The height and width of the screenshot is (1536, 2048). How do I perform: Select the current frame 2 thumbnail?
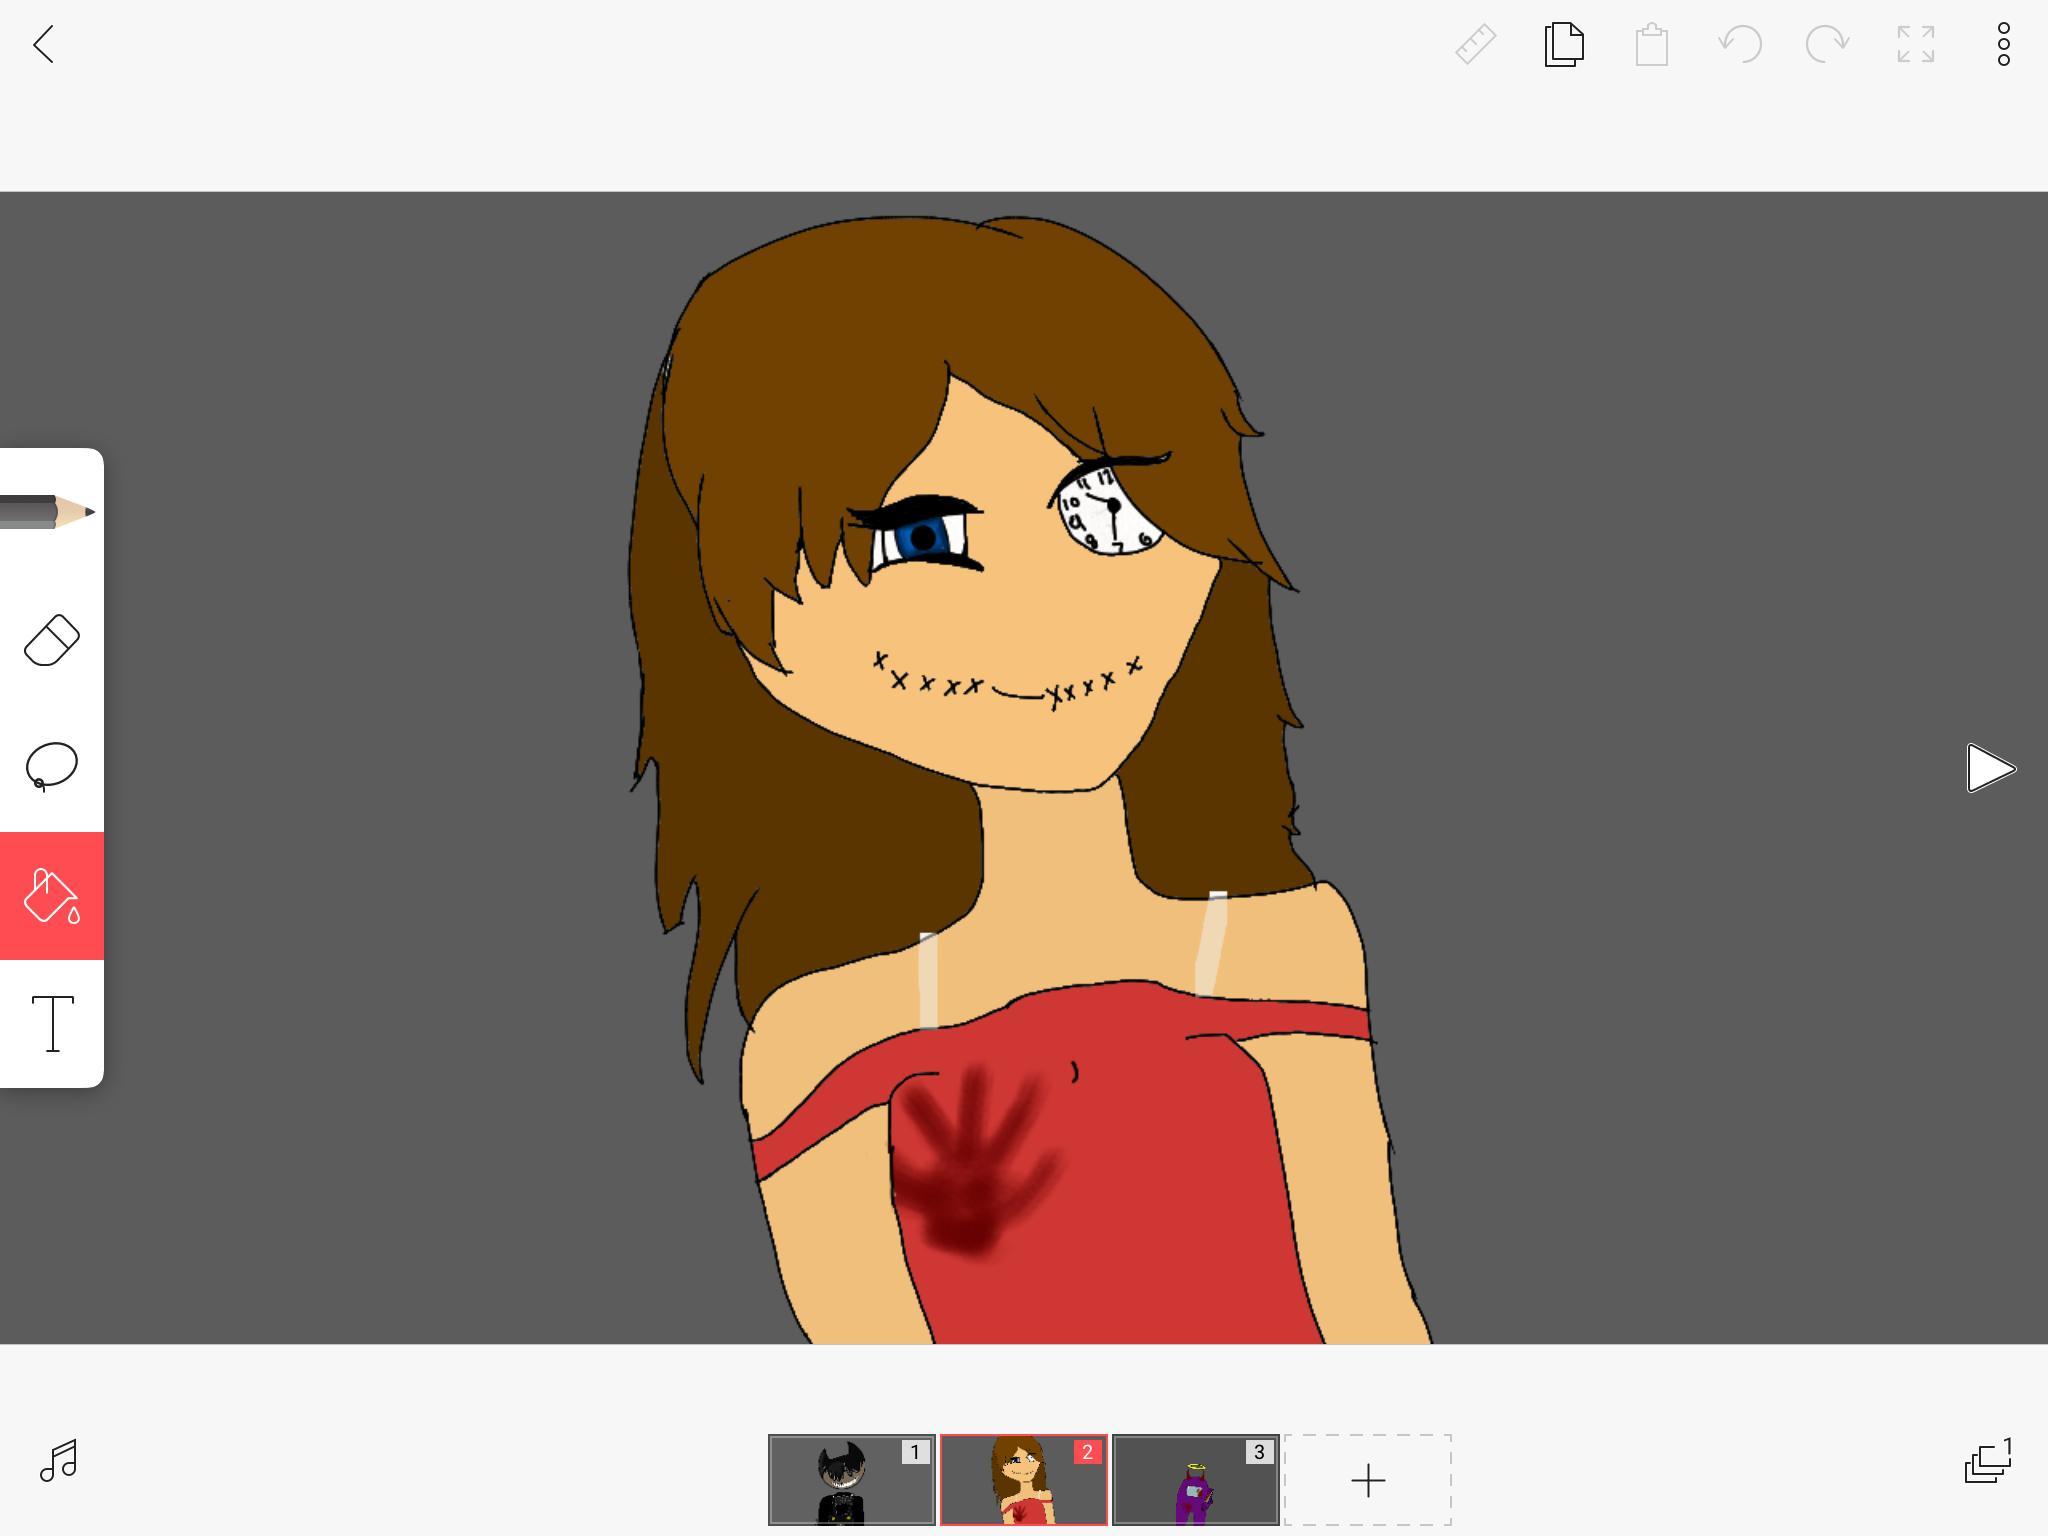click(x=1023, y=1480)
